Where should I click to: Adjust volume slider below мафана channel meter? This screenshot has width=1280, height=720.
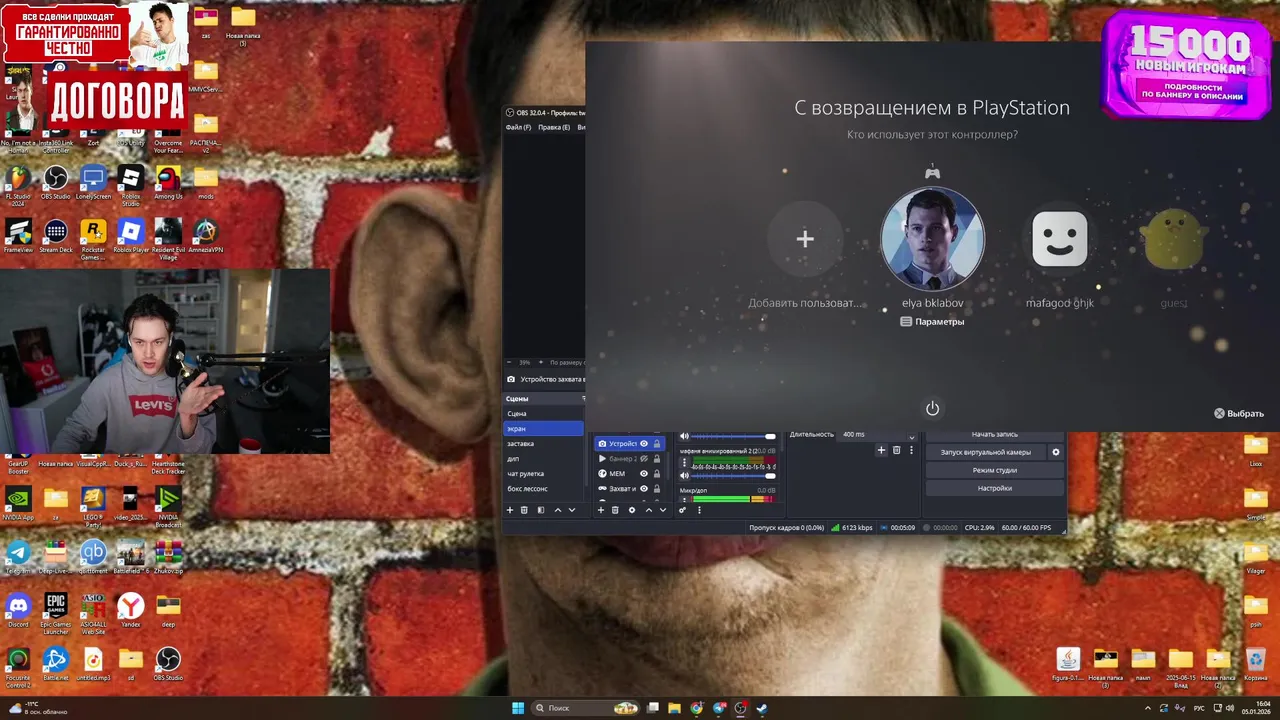734,476
